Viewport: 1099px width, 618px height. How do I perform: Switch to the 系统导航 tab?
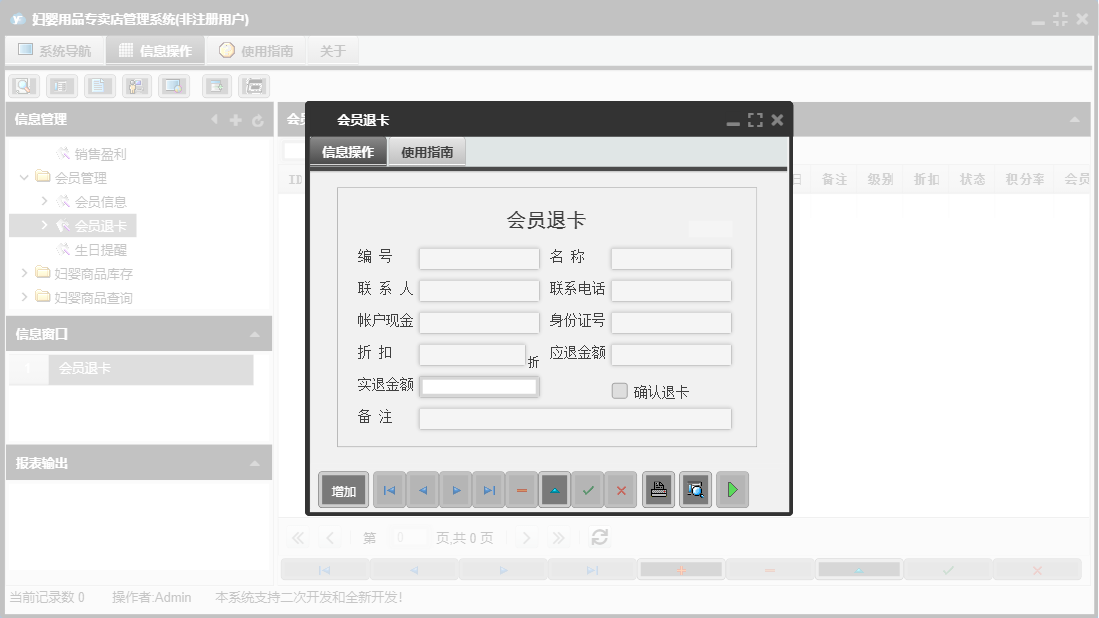pos(55,49)
